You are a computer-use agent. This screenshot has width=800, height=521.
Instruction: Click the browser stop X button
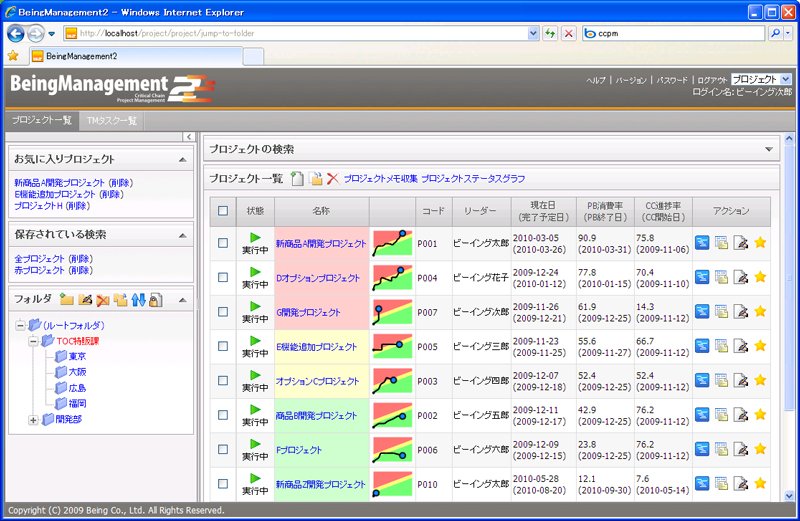point(568,34)
